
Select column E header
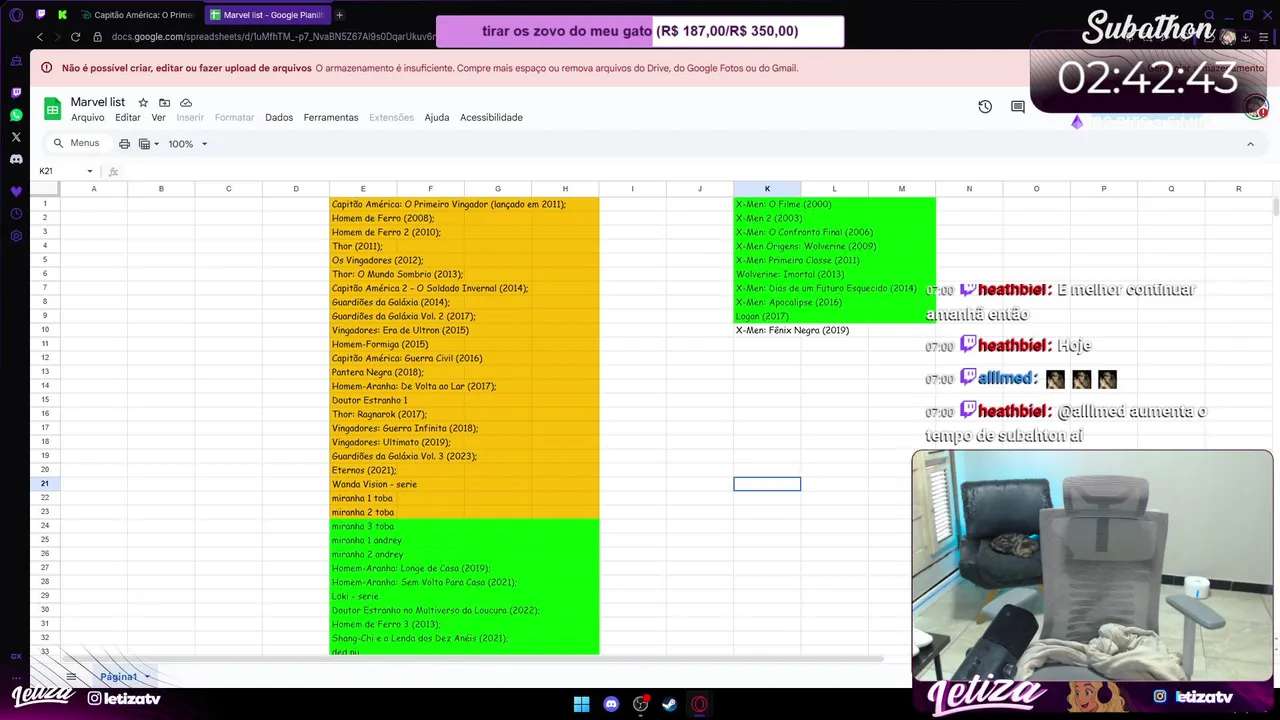pos(363,189)
